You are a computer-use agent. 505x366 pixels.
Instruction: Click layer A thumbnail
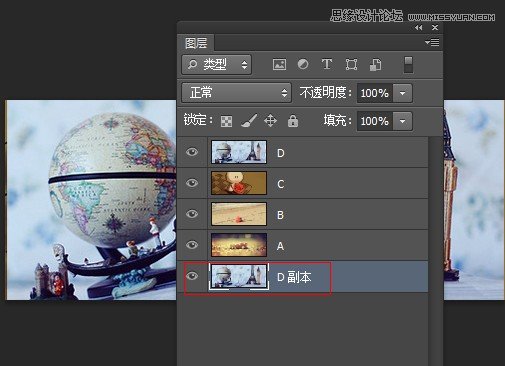click(x=239, y=245)
